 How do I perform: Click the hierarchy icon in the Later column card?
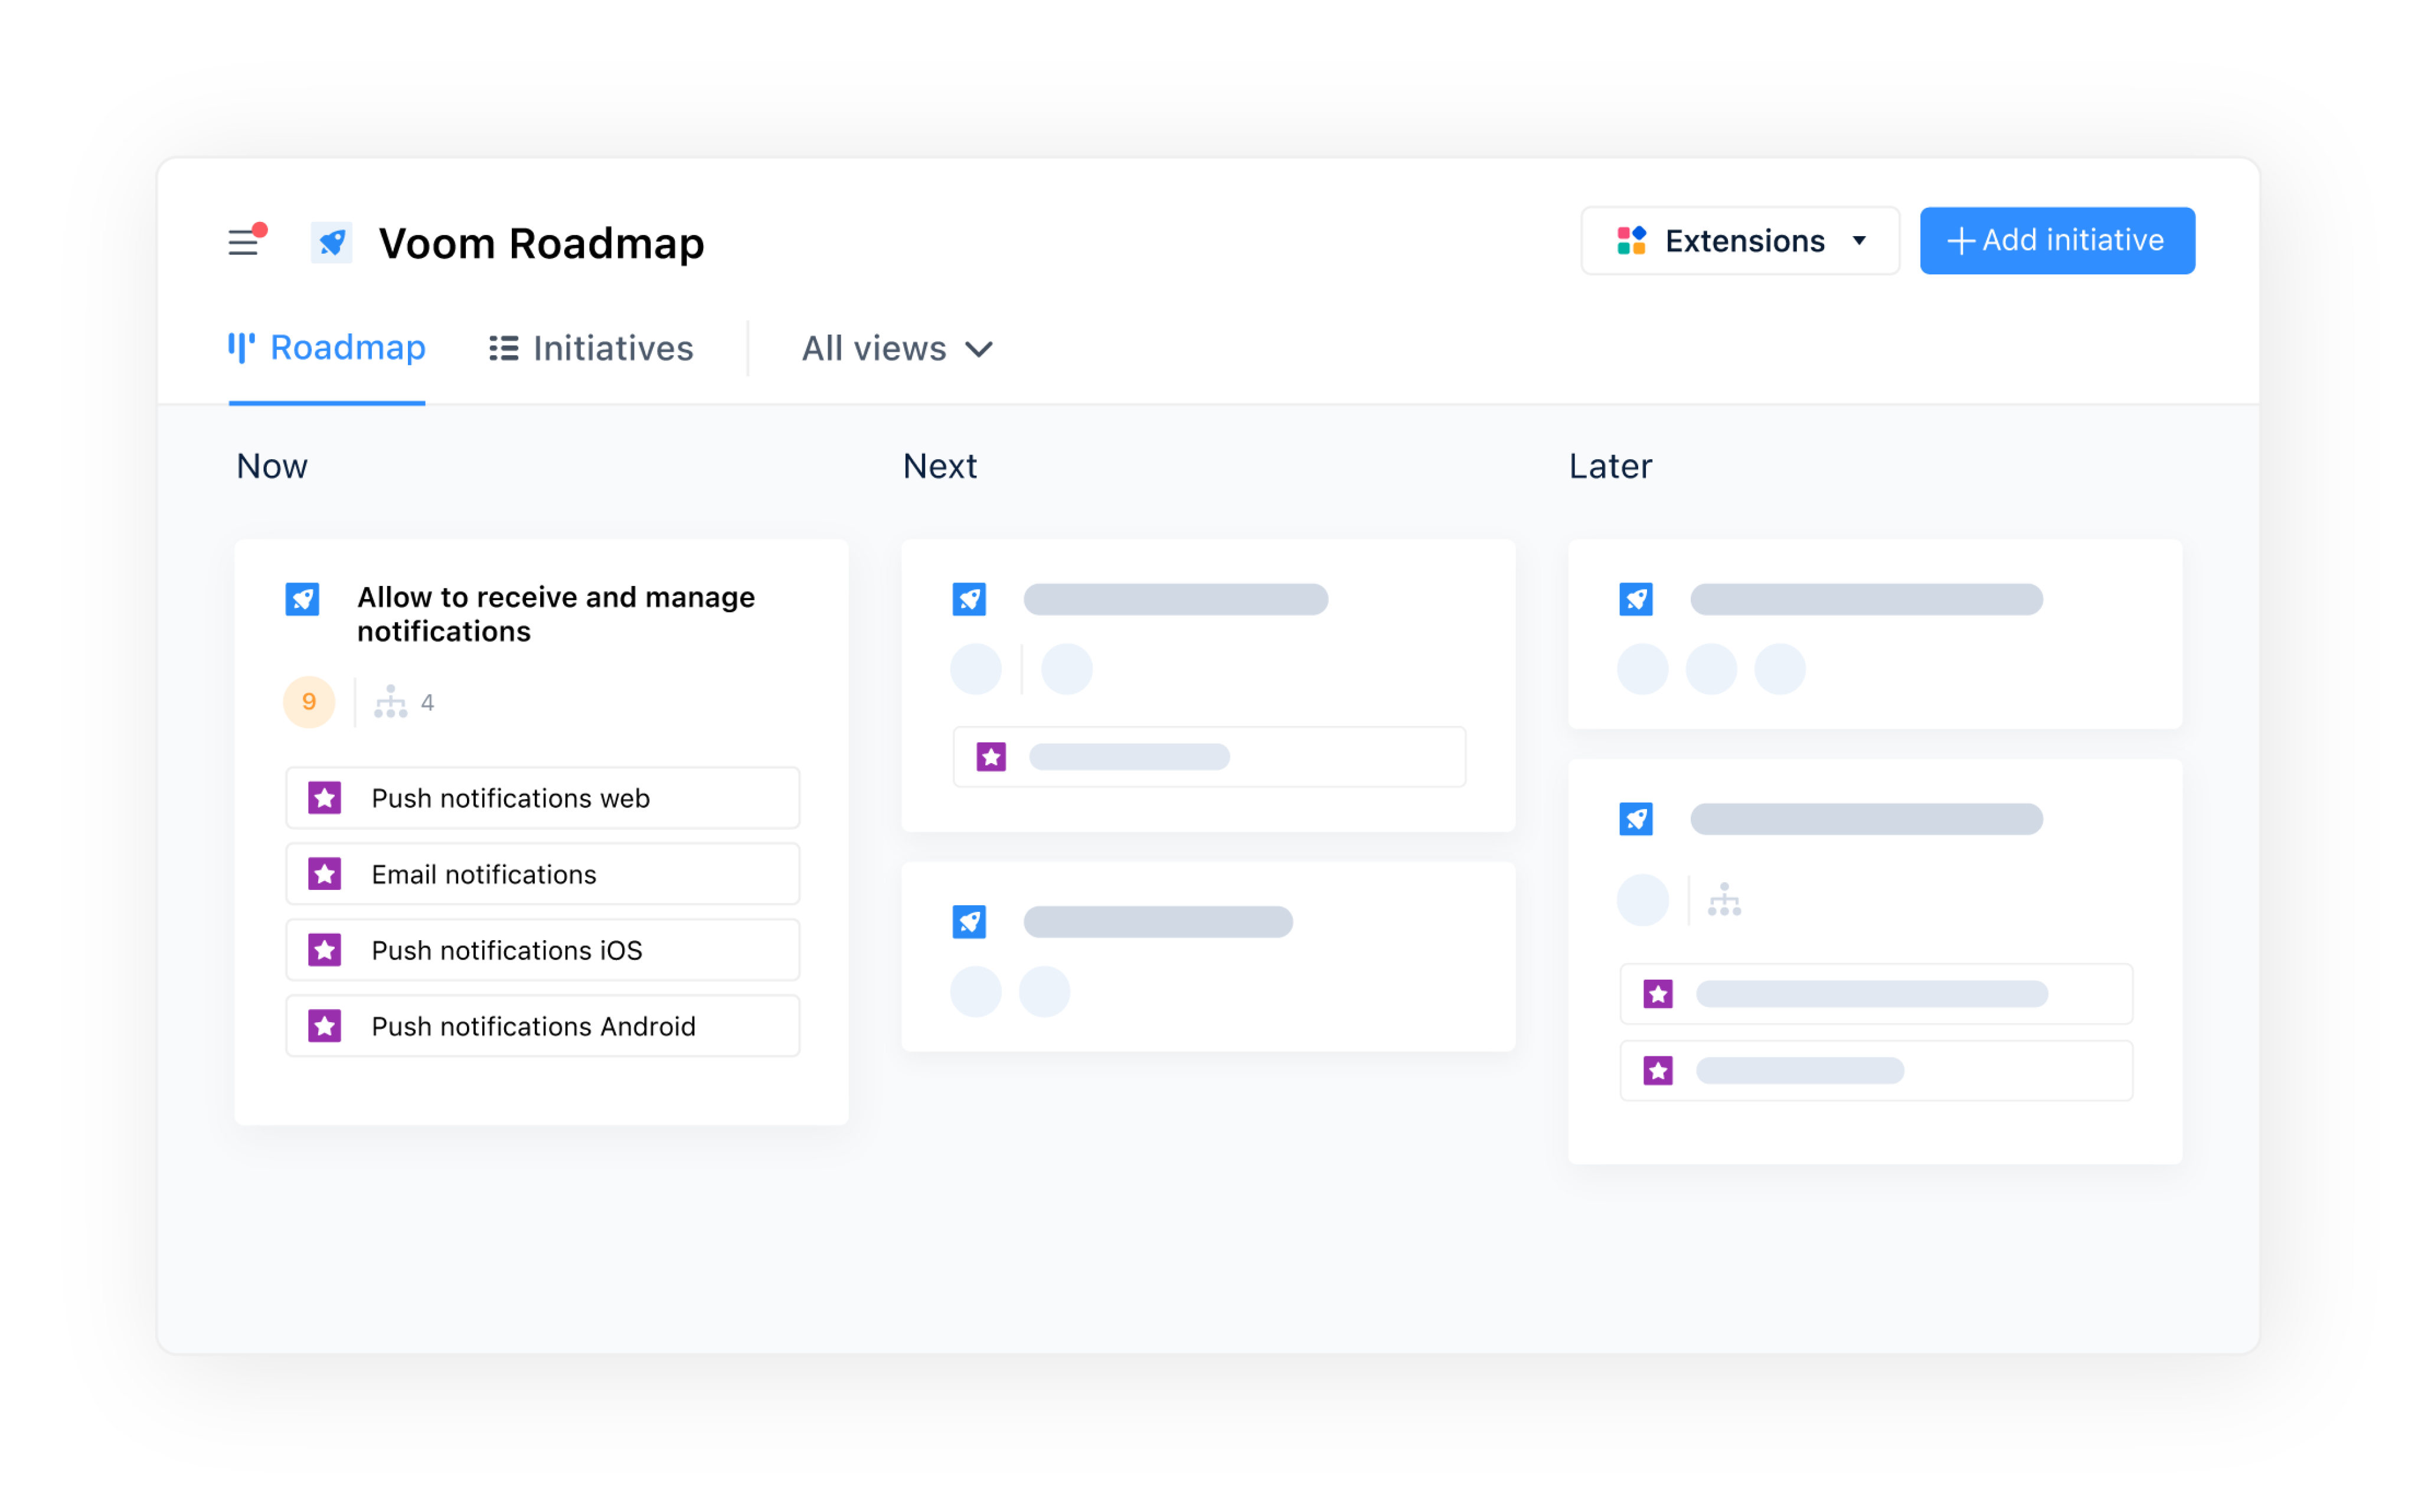[1724, 900]
